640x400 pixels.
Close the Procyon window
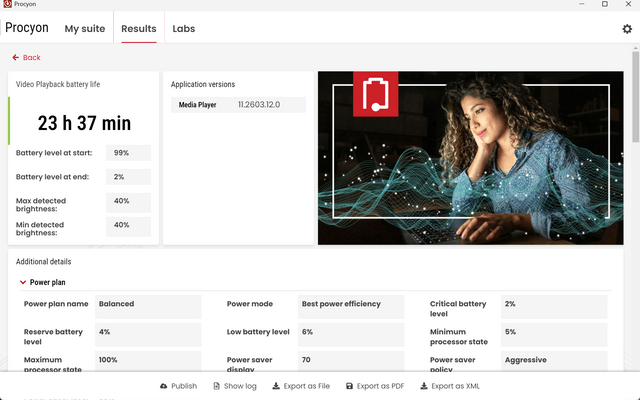(x=628, y=4)
